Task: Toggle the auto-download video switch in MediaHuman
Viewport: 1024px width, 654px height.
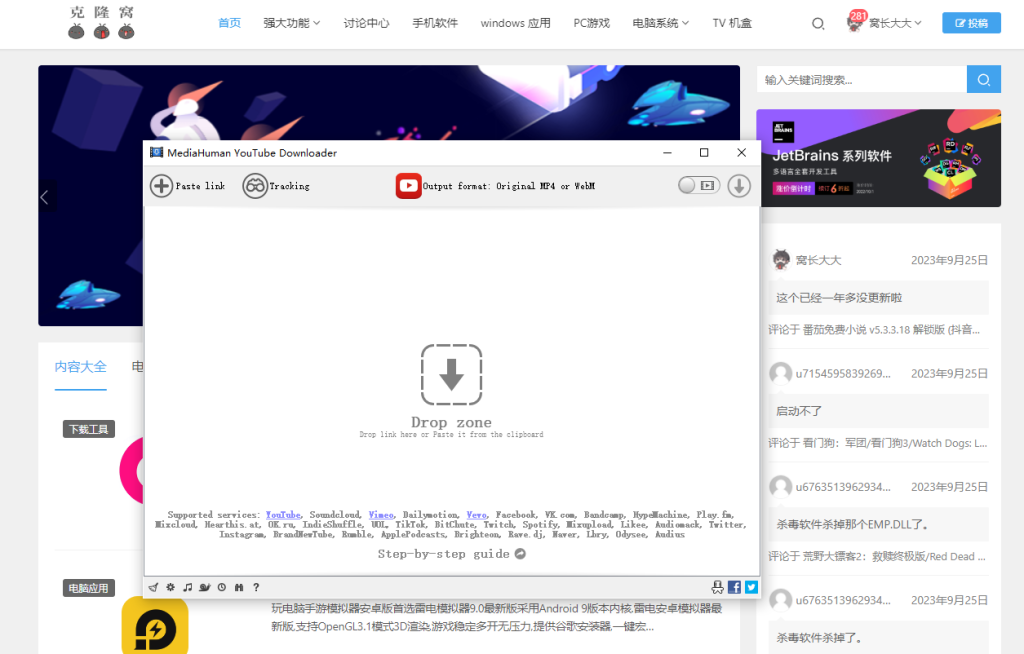Action: tap(699, 186)
